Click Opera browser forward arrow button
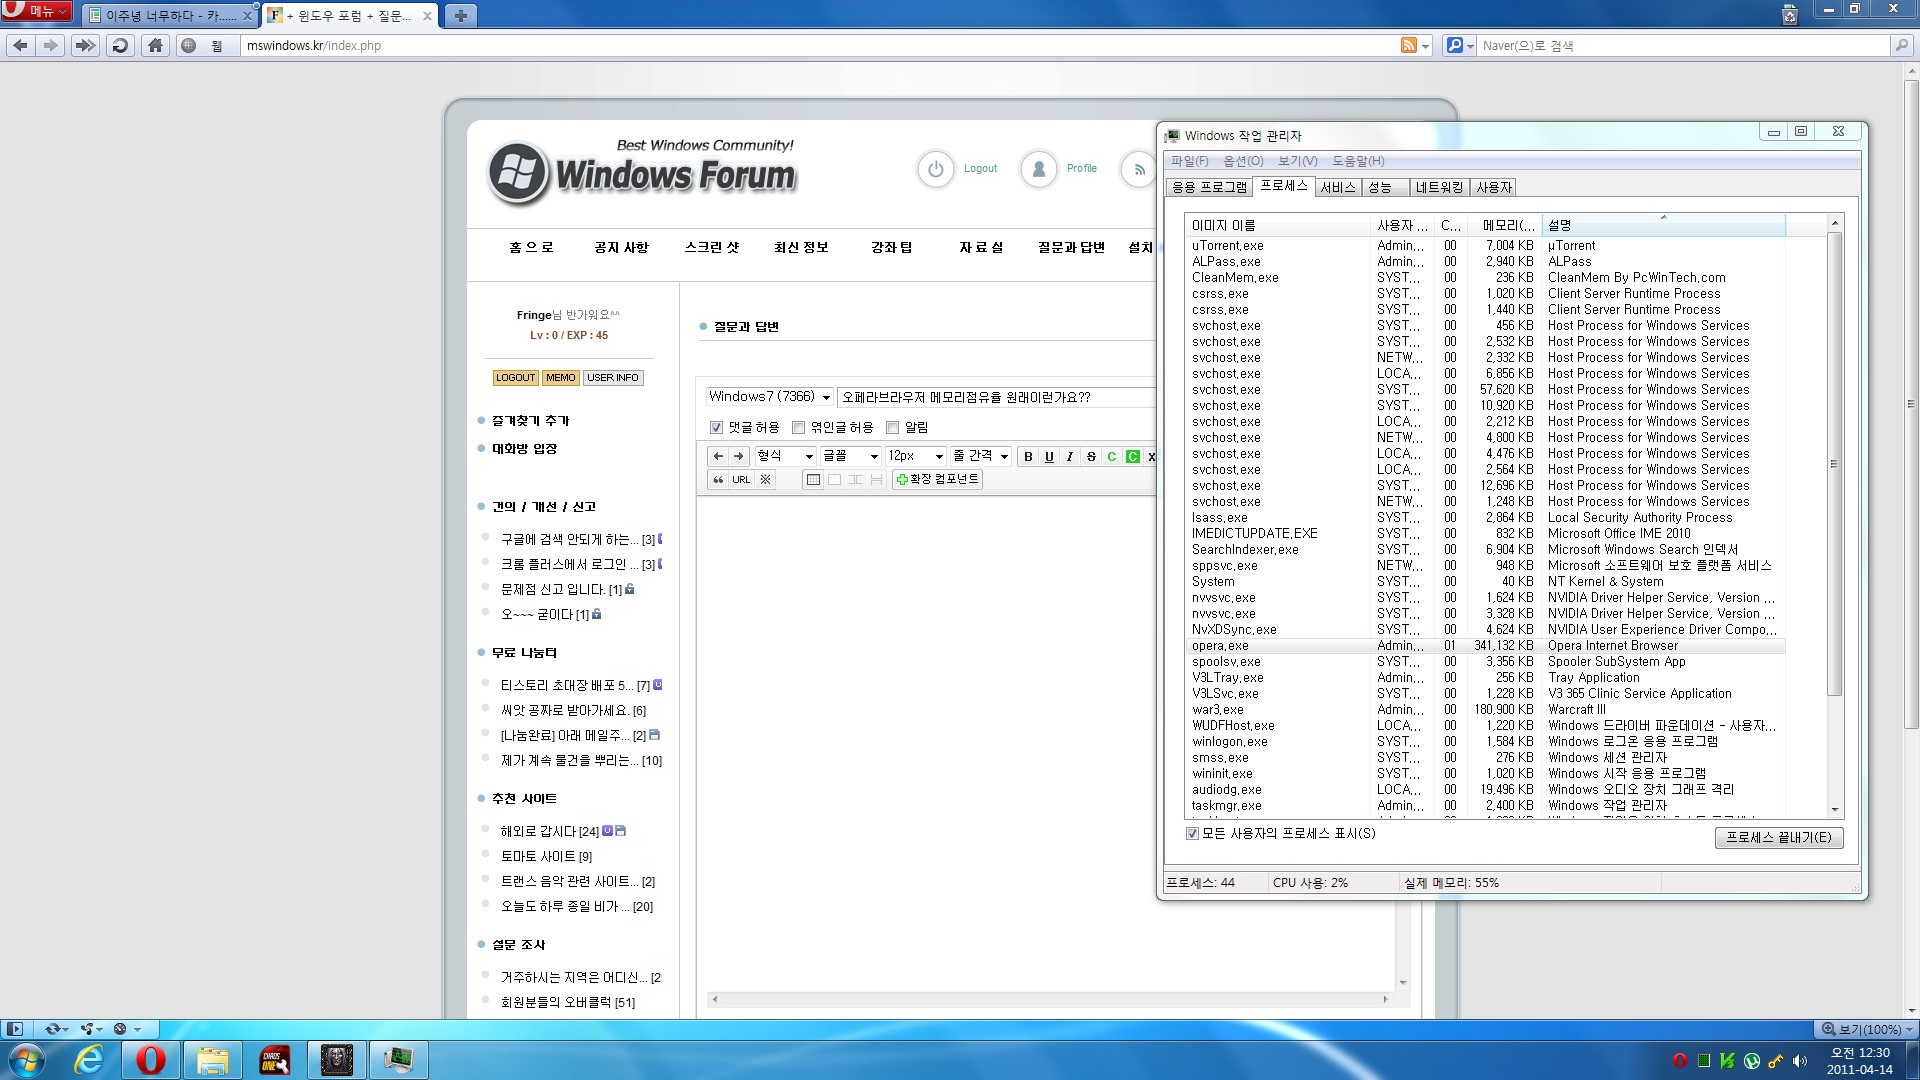Screen dimensions: 1920x1080 [51, 45]
